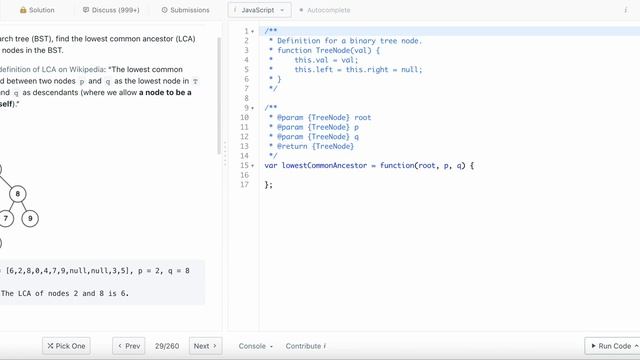Click tree node 9 in the diagram
640x360 pixels.
pos(30,218)
